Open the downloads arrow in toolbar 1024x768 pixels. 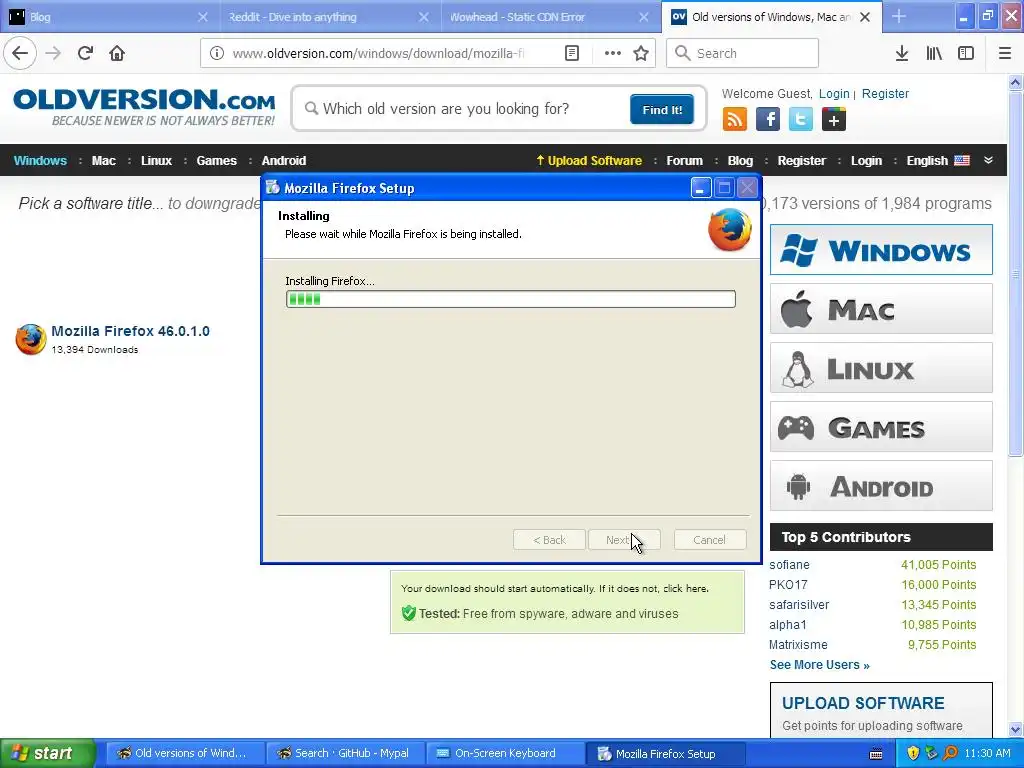tap(902, 53)
